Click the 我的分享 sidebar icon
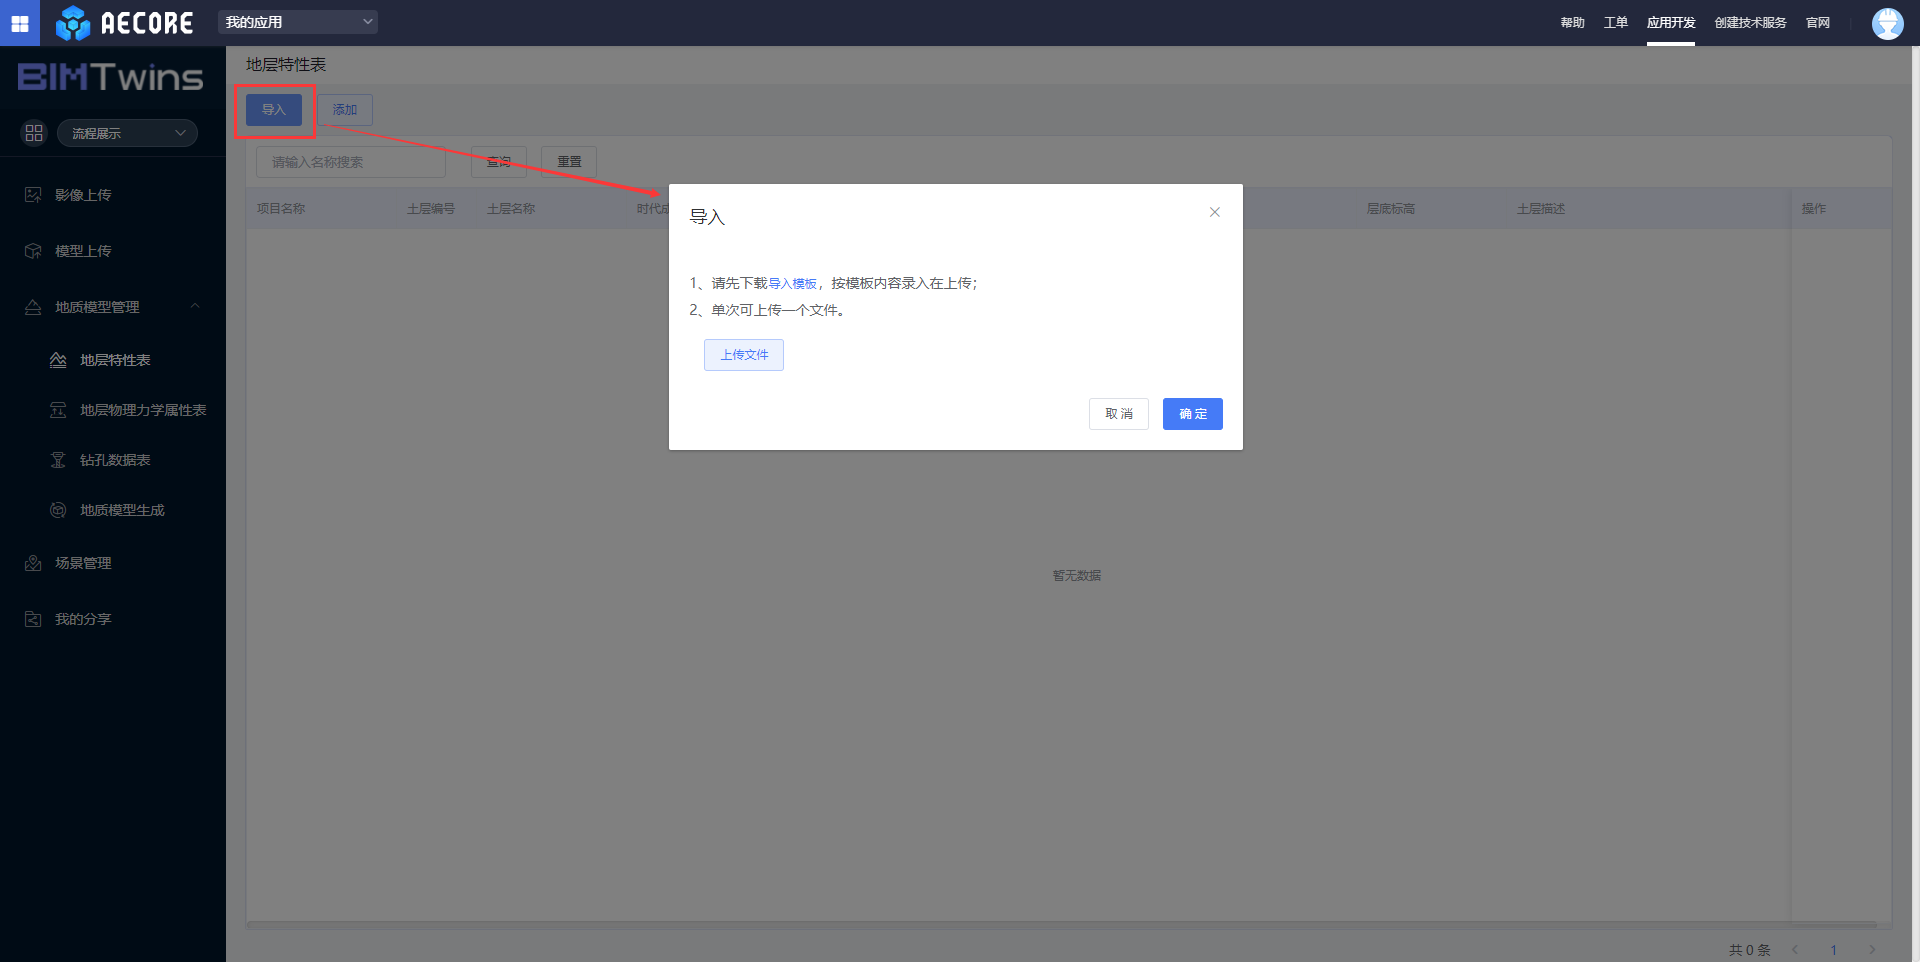 click(33, 619)
